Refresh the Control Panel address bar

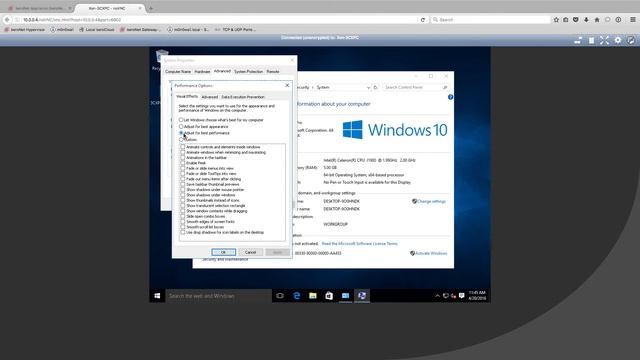pyautogui.click(x=376, y=87)
